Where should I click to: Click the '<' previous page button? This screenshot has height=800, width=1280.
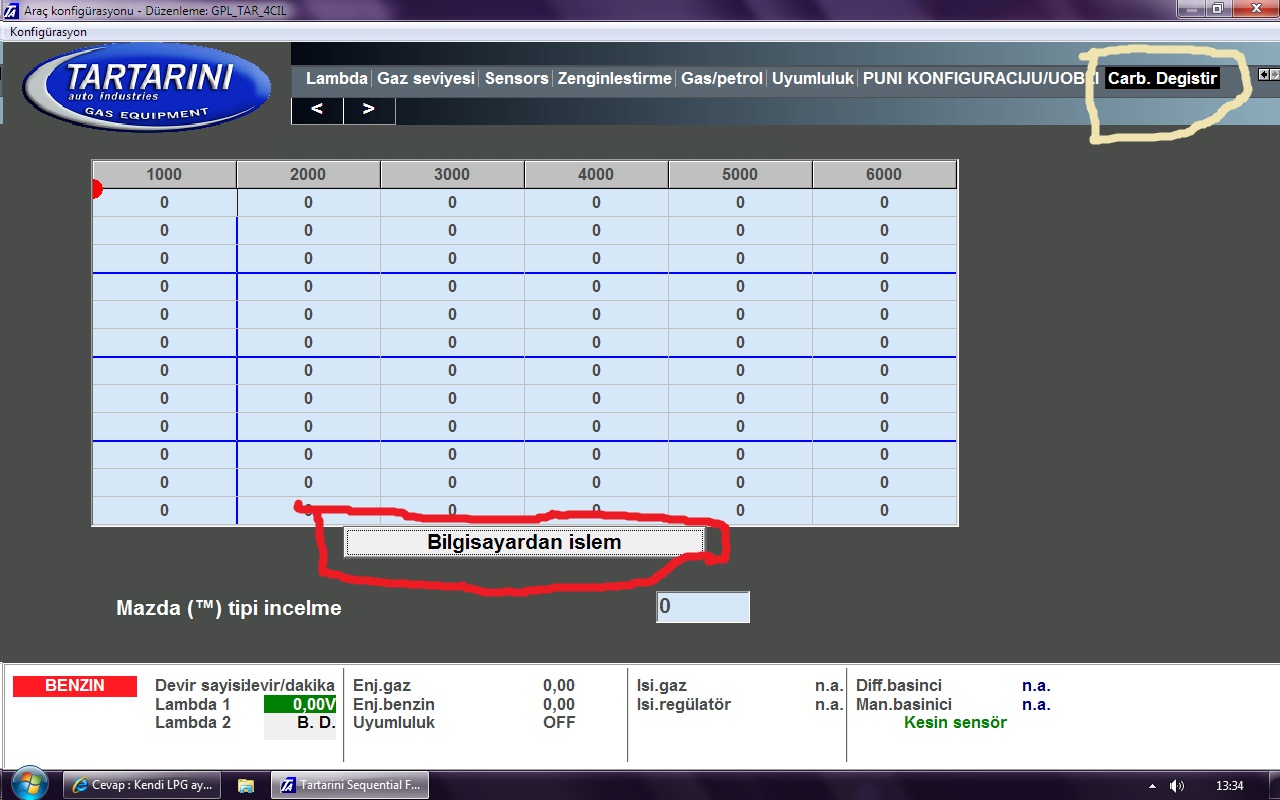pyautogui.click(x=317, y=110)
